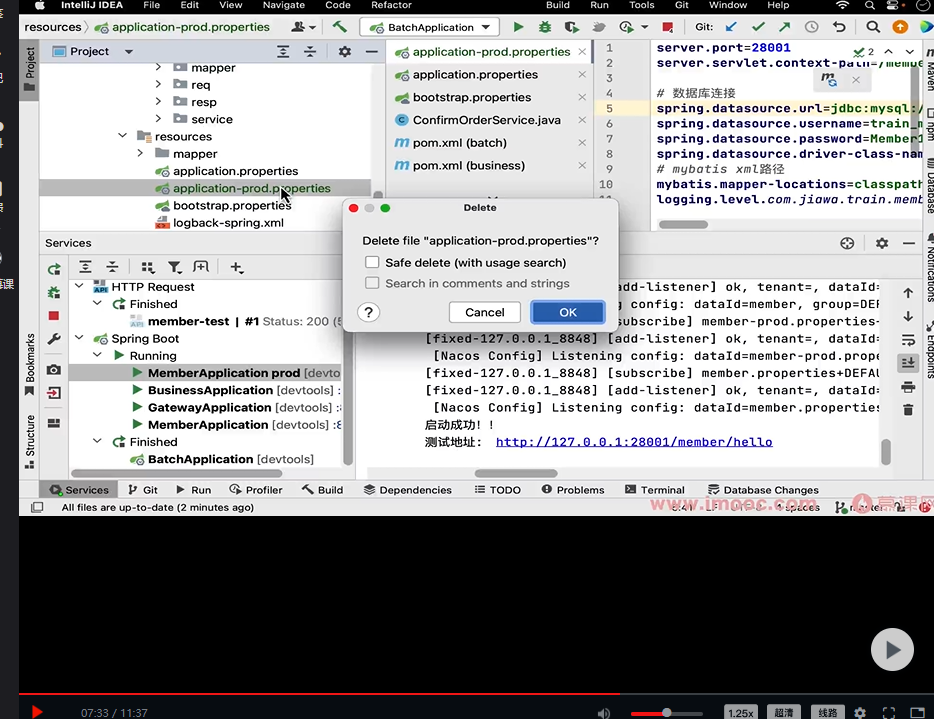Click the Build hammer icon in toolbar
Image resolution: width=934 pixels, height=719 pixels.
pyautogui.click(x=340, y=27)
